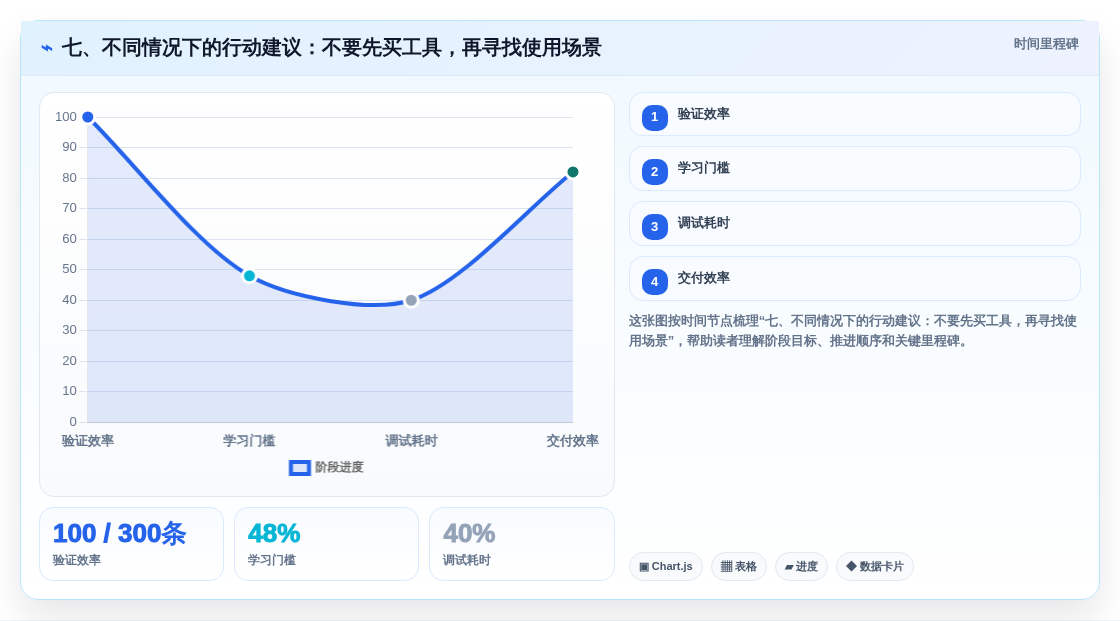The height and width of the screenshot is (621, 1120).
Task: Open the 表格 tag chip
Action: pyautogui.click(x=739, y=567)
